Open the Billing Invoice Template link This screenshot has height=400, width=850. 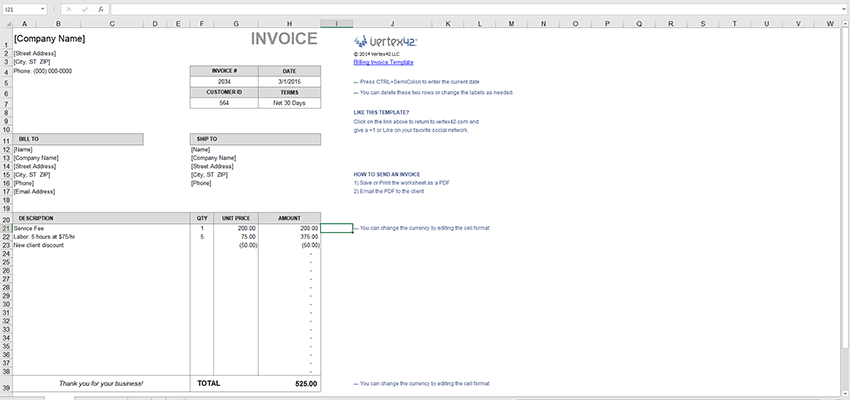[x=383, y=62]
